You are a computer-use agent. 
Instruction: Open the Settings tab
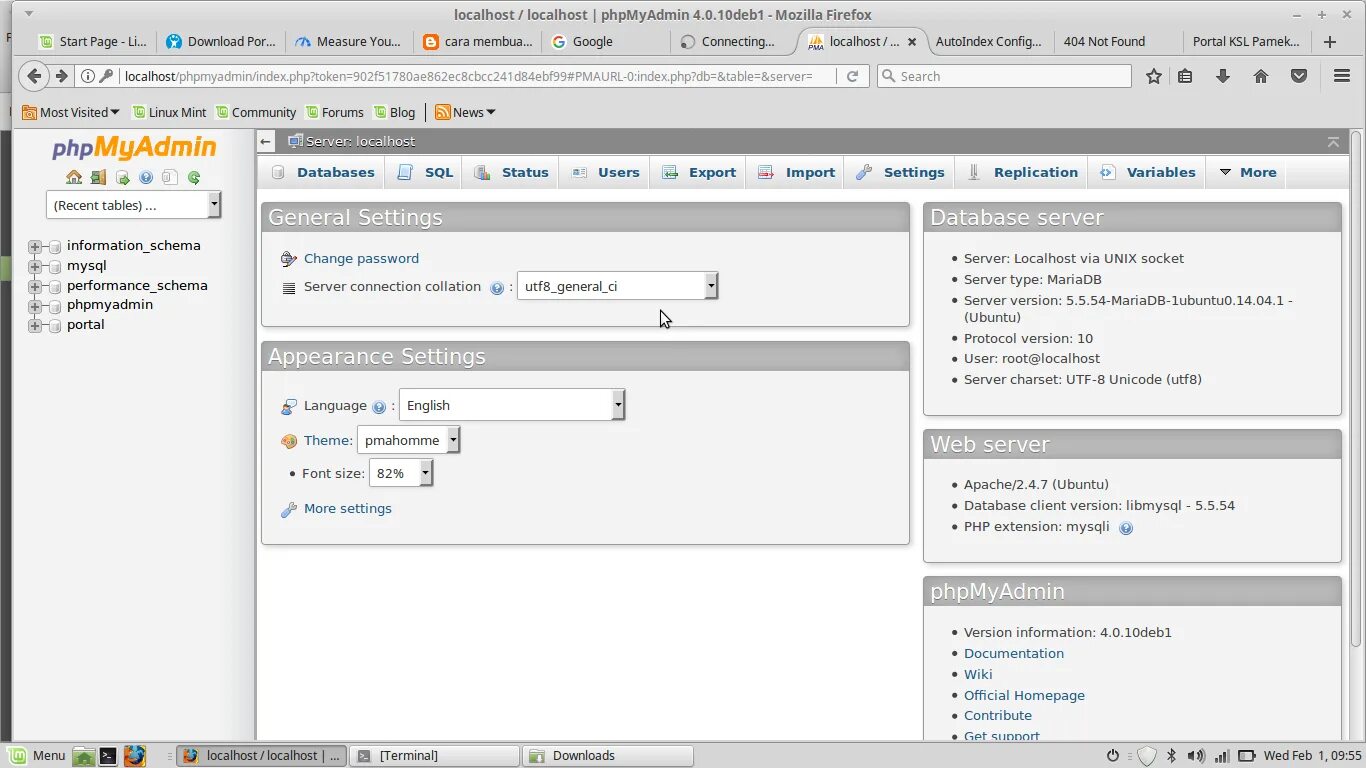(x=900, y=172)
